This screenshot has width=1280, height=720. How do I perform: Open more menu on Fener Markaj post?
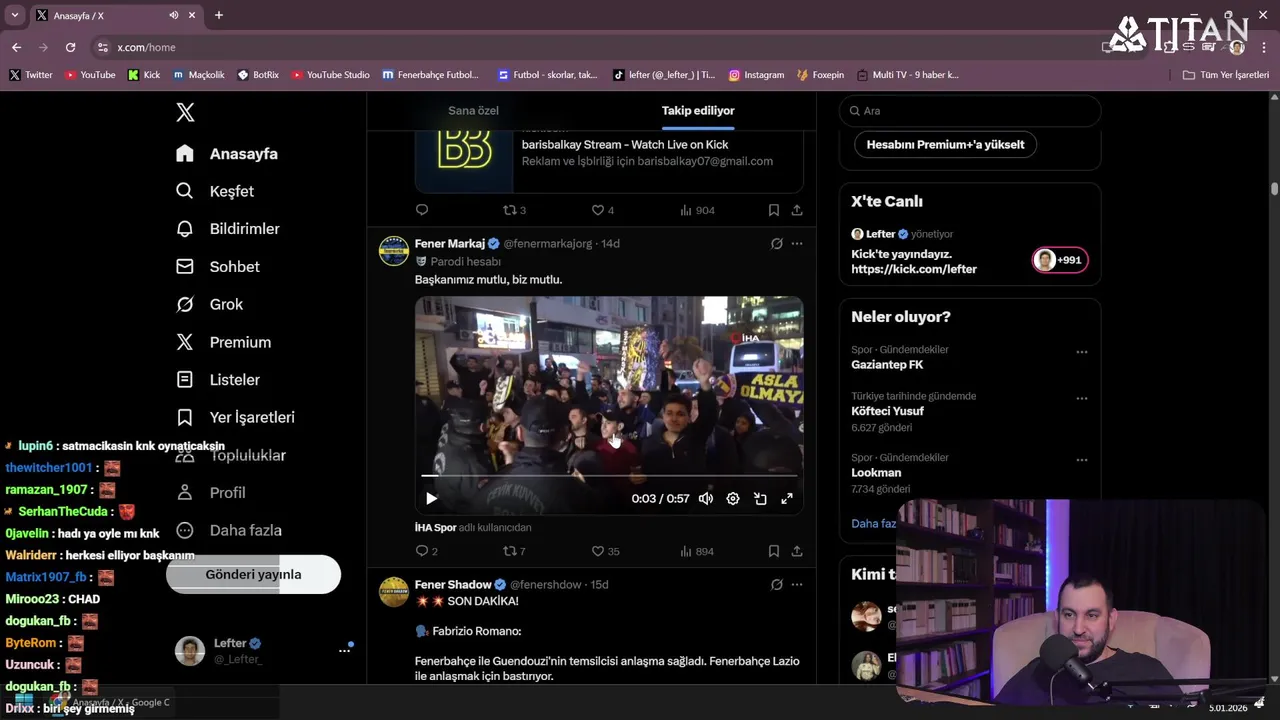point(797,243)
